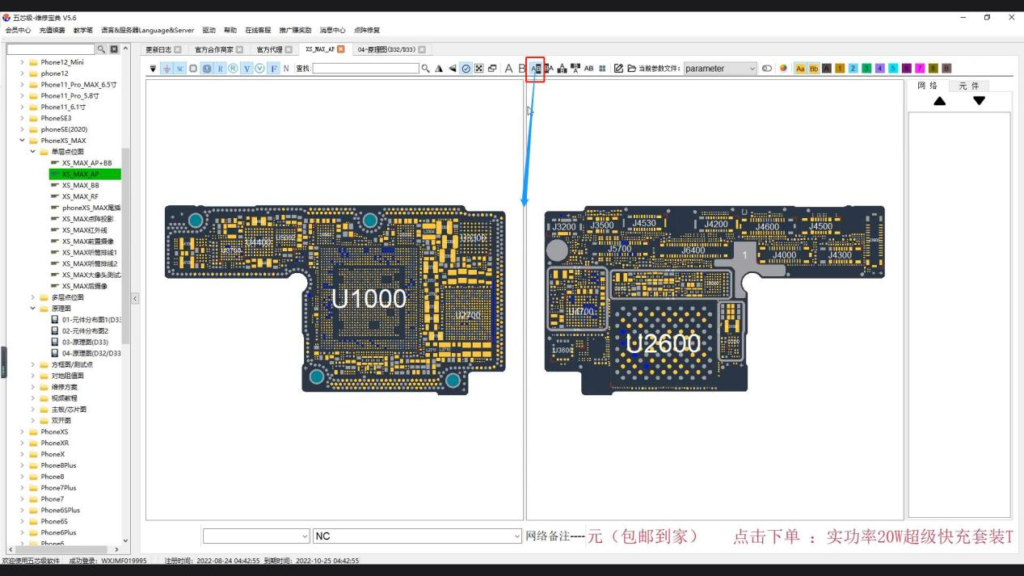Click the four-square grid toolbar icon
Viewport: 1024px width, 576px height.
pyautogui.click(x=602, y=69)
